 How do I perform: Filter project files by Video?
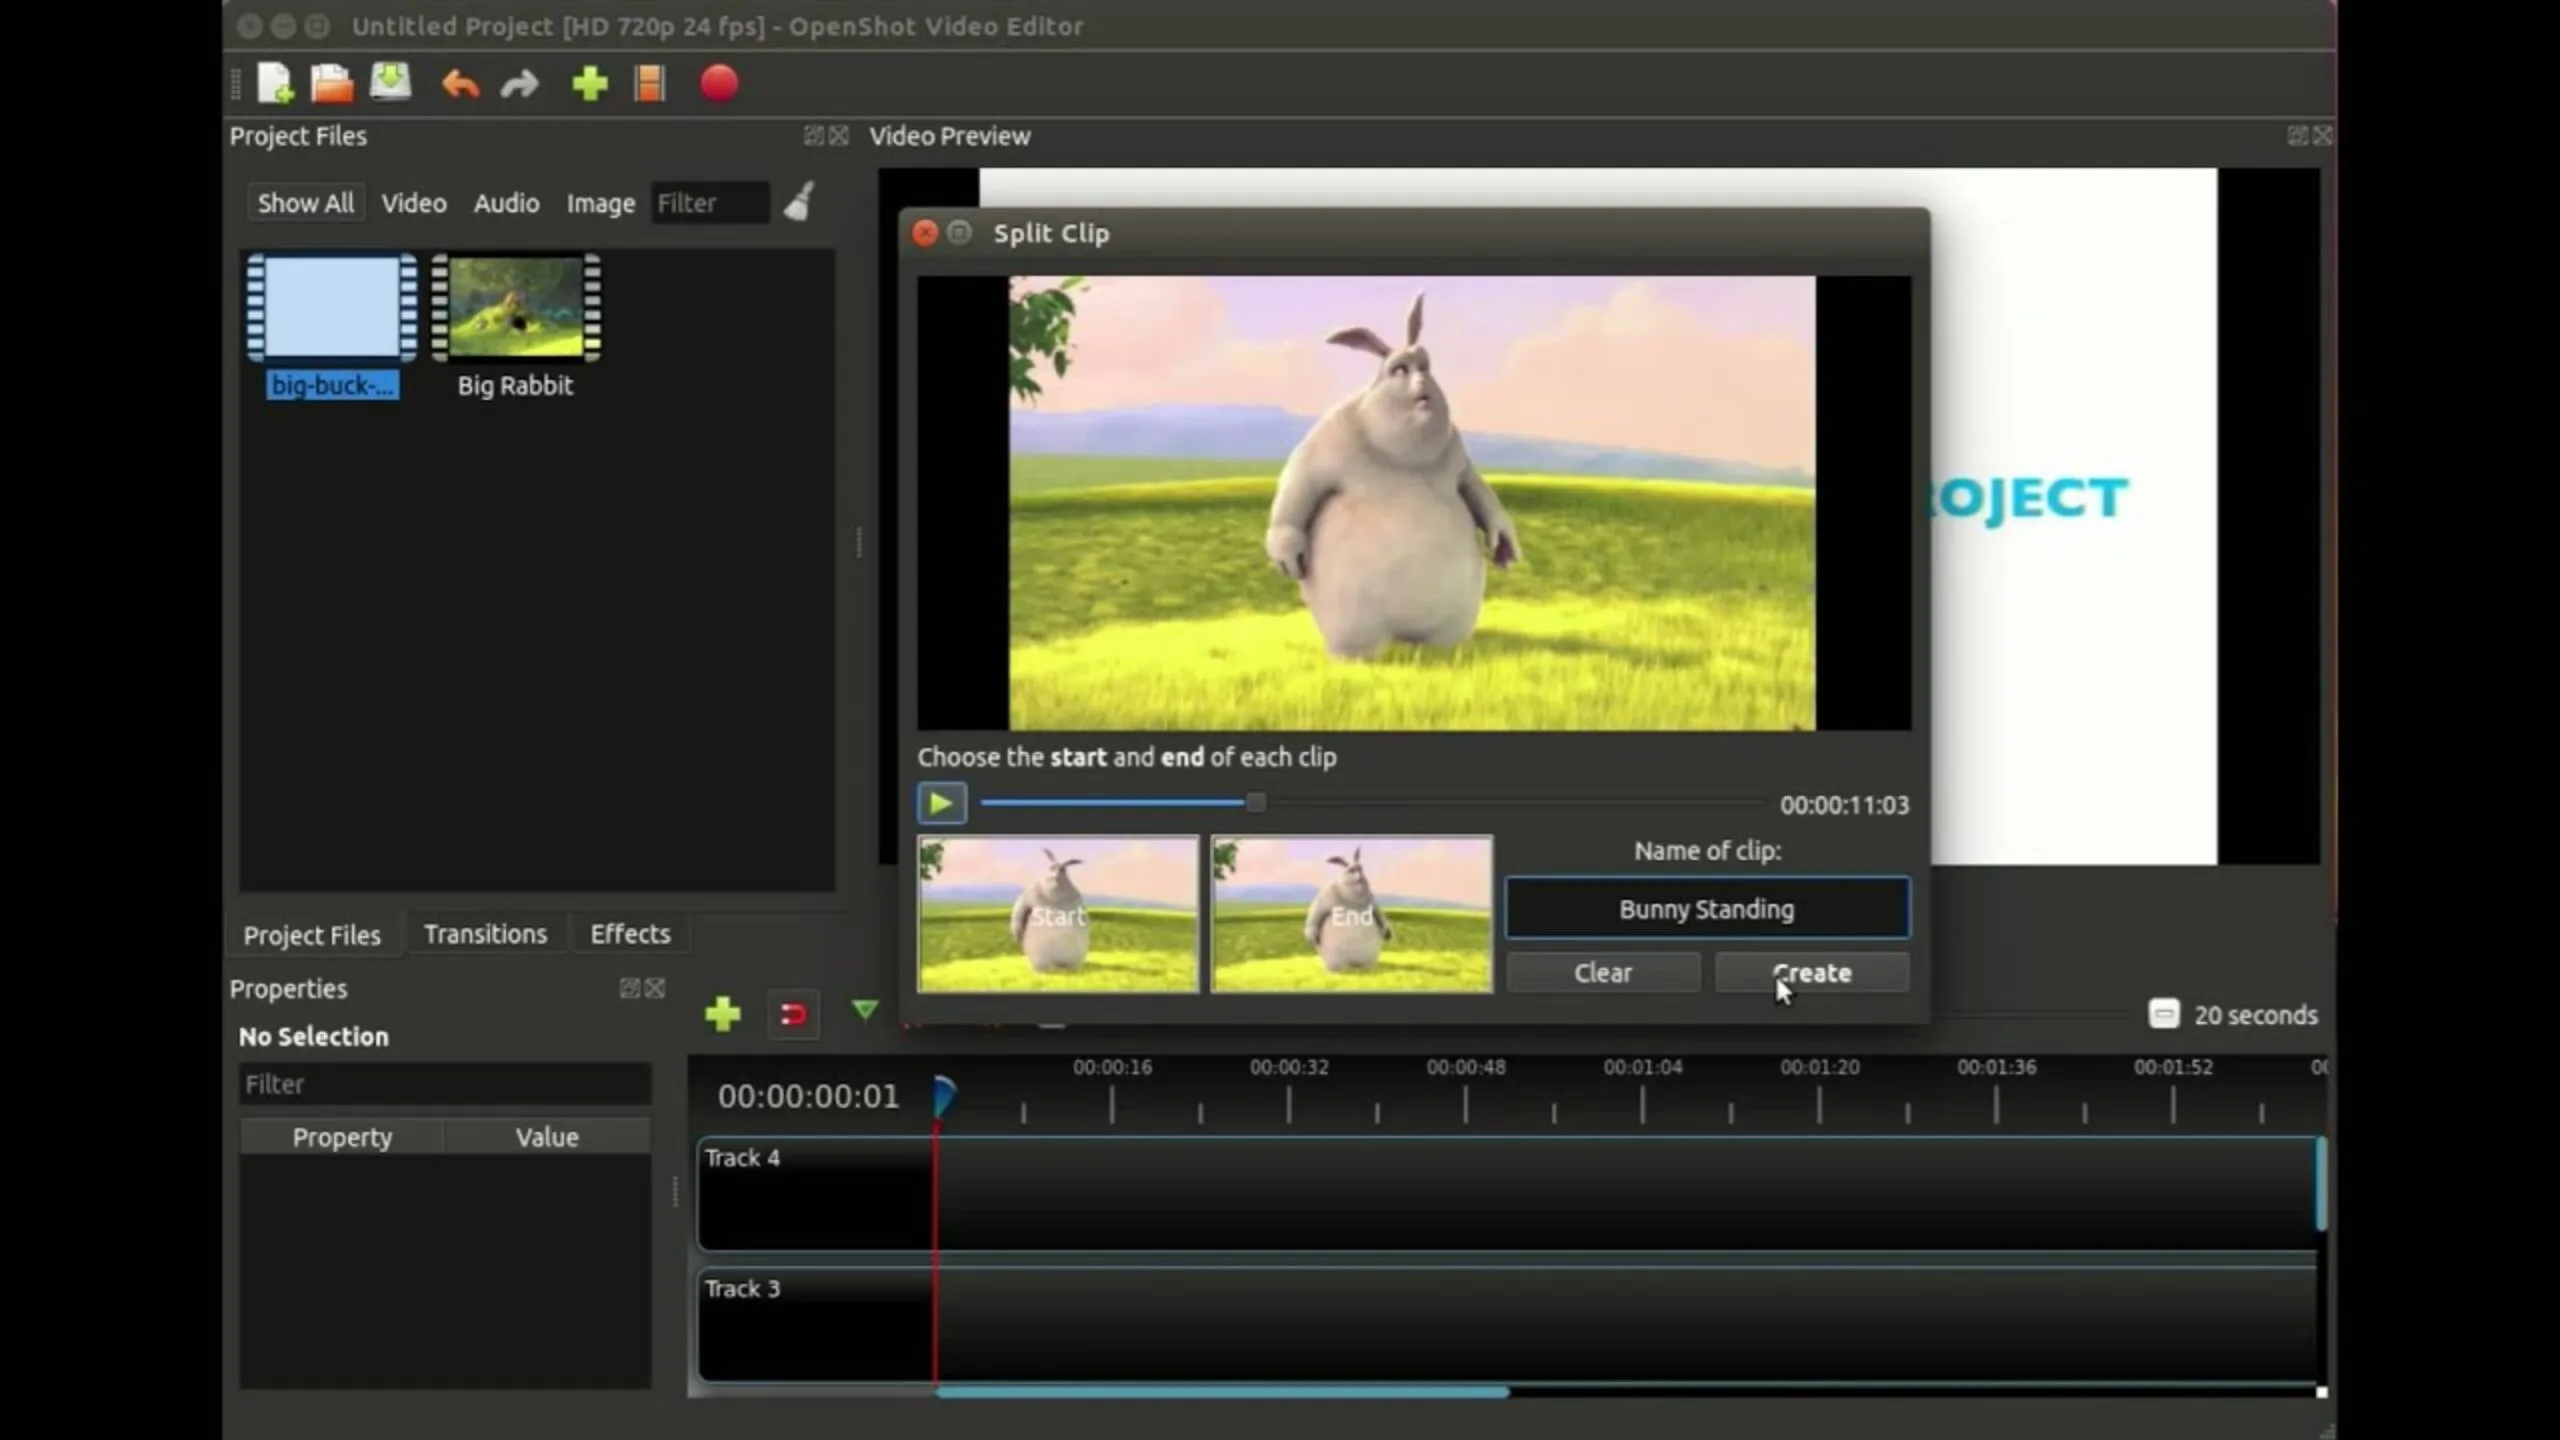coord(413,203)
